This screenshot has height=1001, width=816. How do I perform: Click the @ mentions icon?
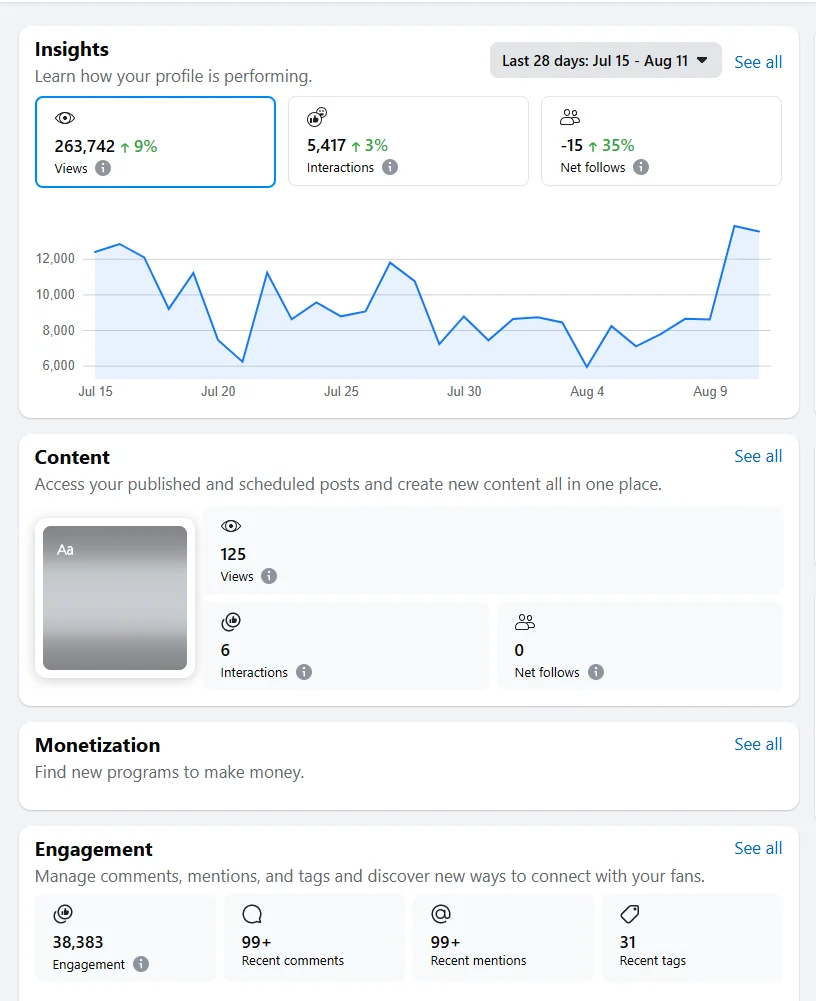pos(441,914)
